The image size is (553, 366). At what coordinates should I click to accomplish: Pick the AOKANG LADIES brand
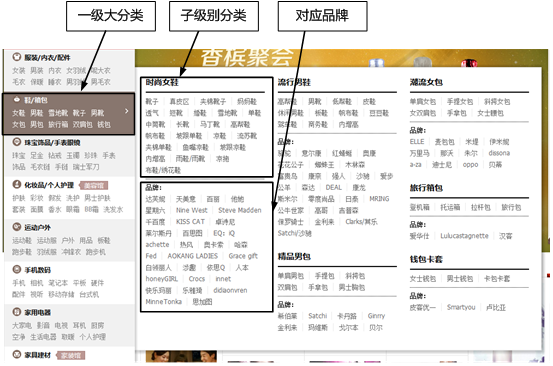193,256
